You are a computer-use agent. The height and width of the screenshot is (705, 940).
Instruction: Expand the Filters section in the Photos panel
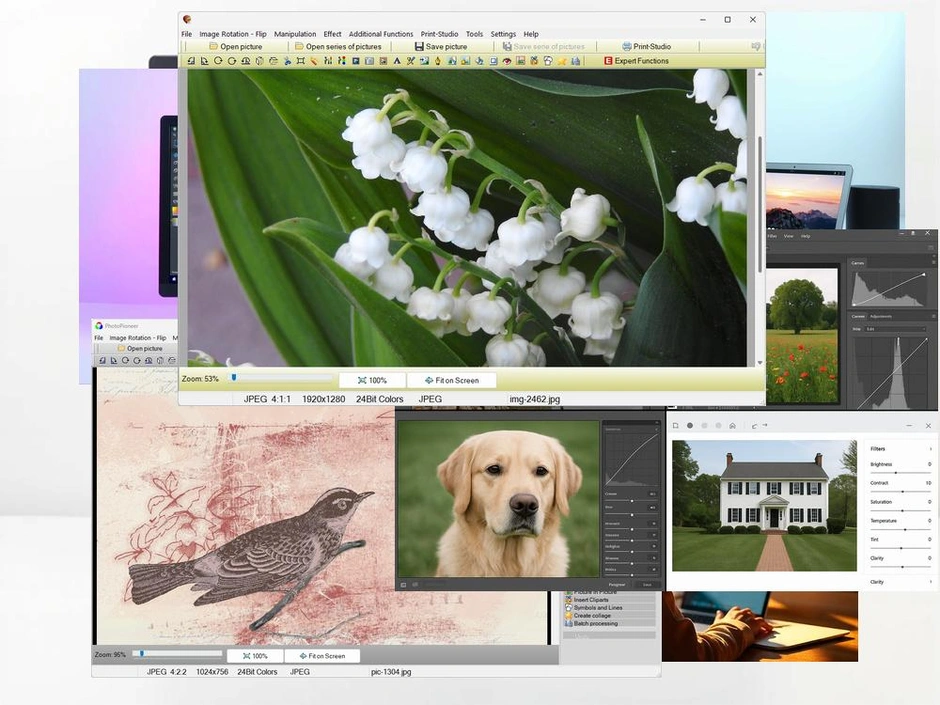click(x=930, y=448)
